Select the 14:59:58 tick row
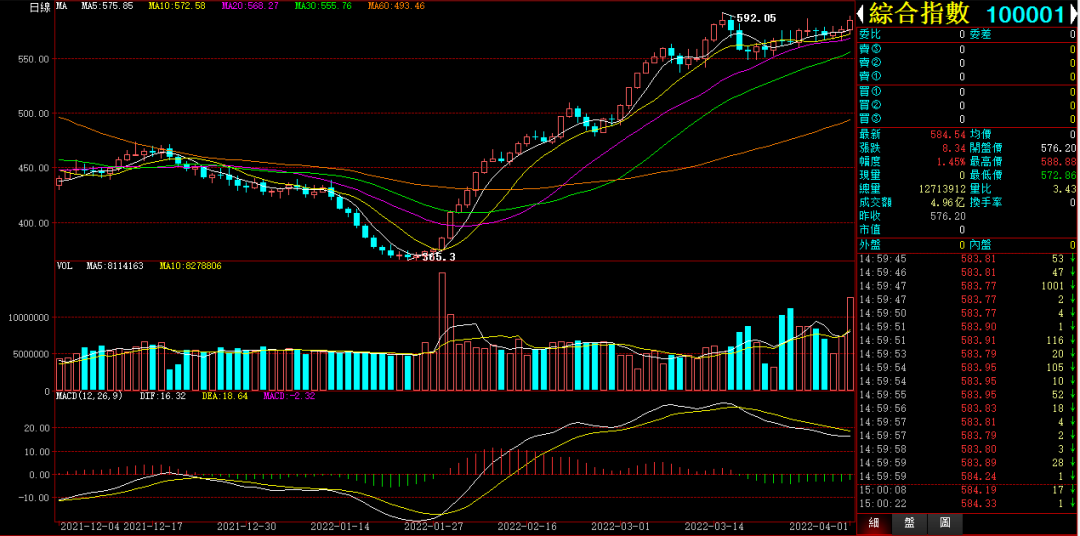 pos(967,449)
